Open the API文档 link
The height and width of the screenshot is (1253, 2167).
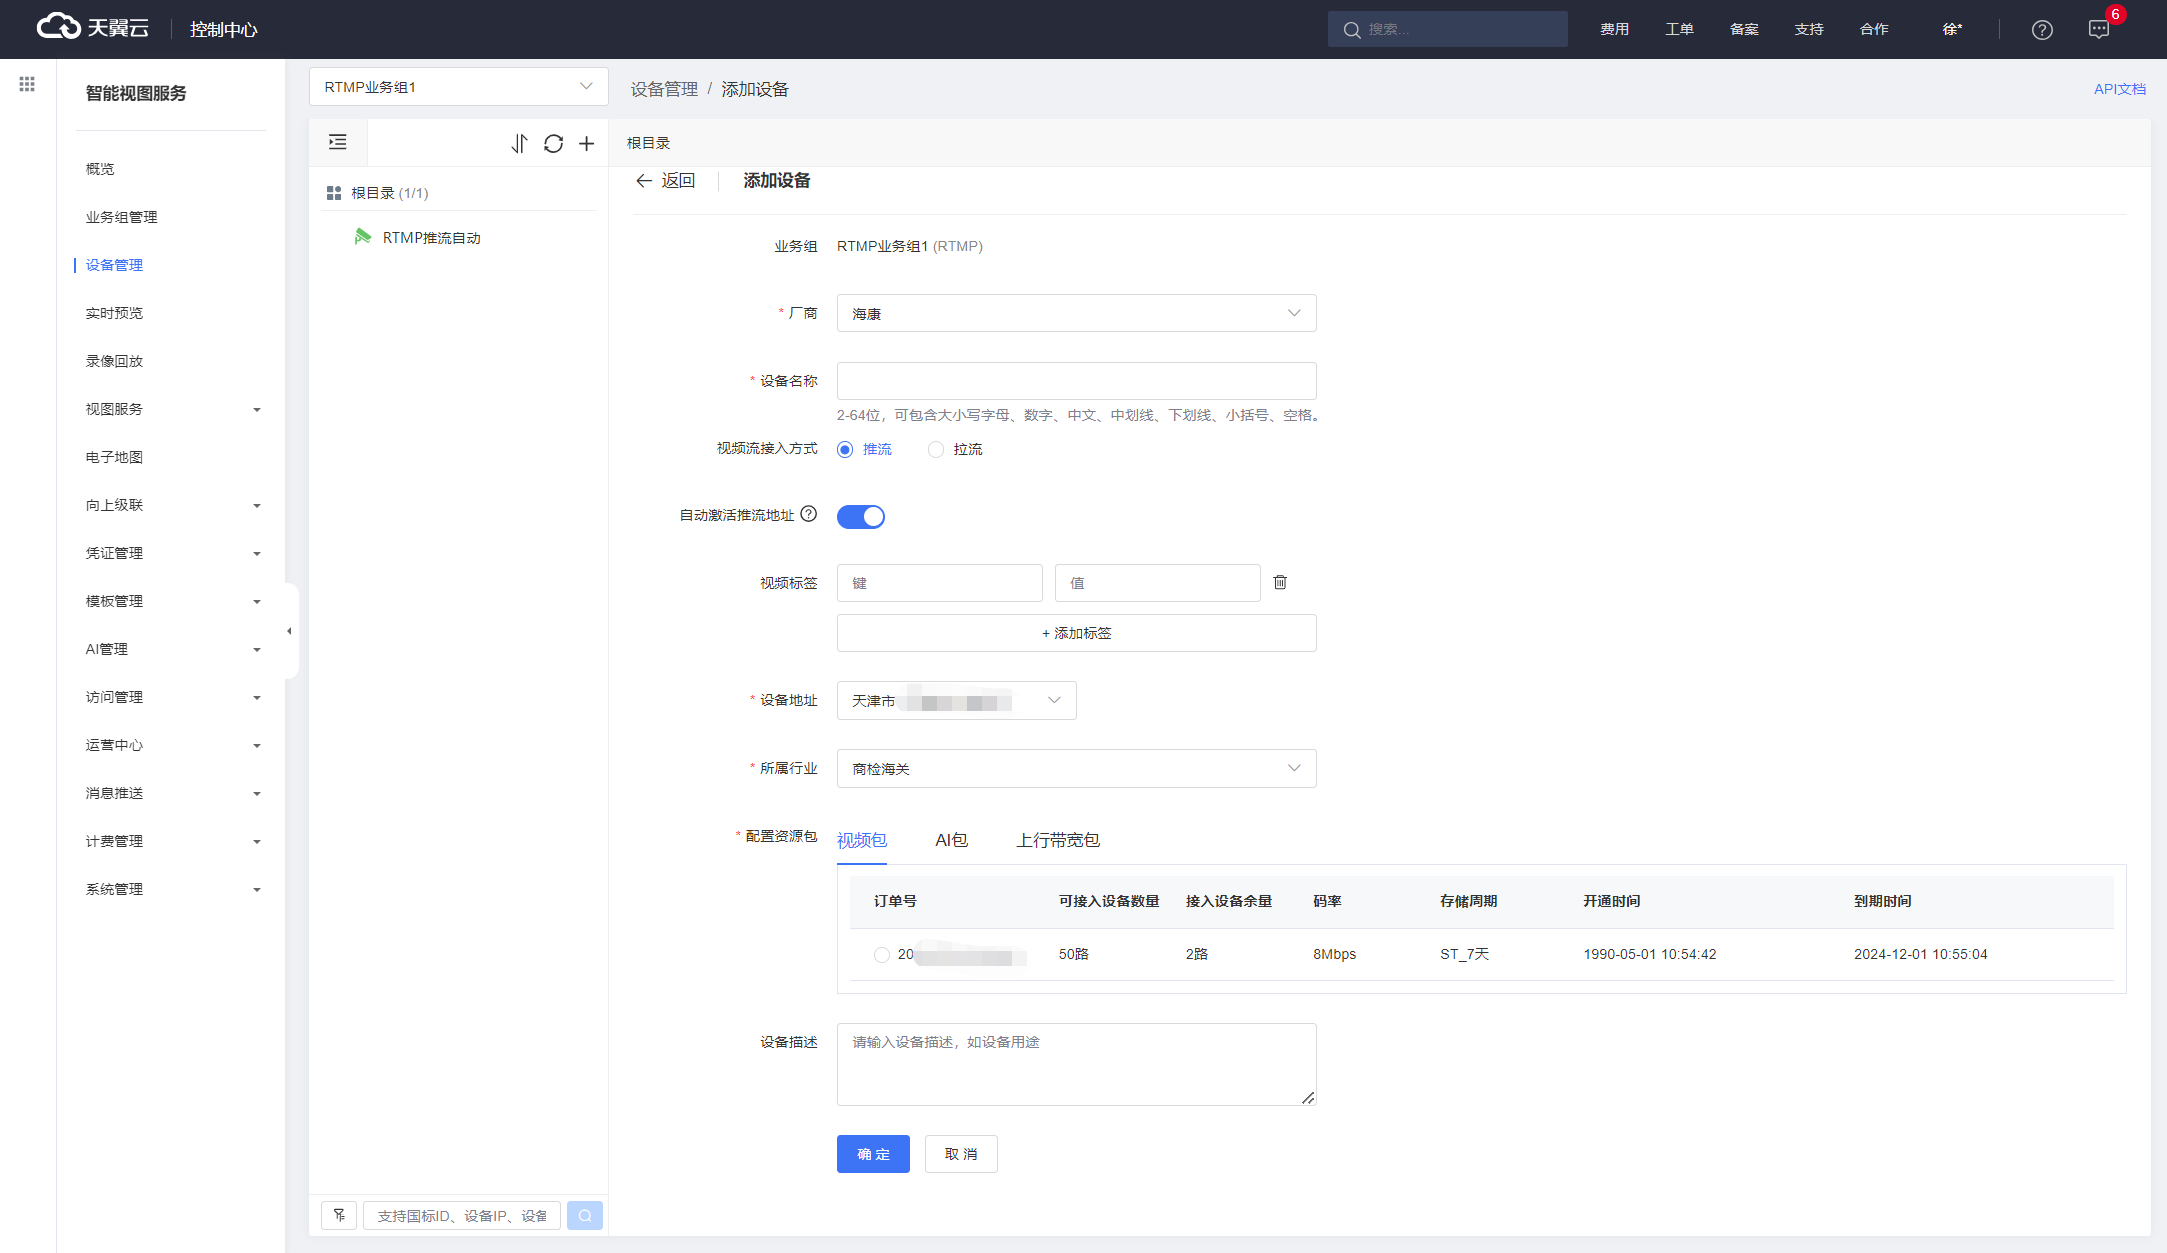coord(2119,89)
